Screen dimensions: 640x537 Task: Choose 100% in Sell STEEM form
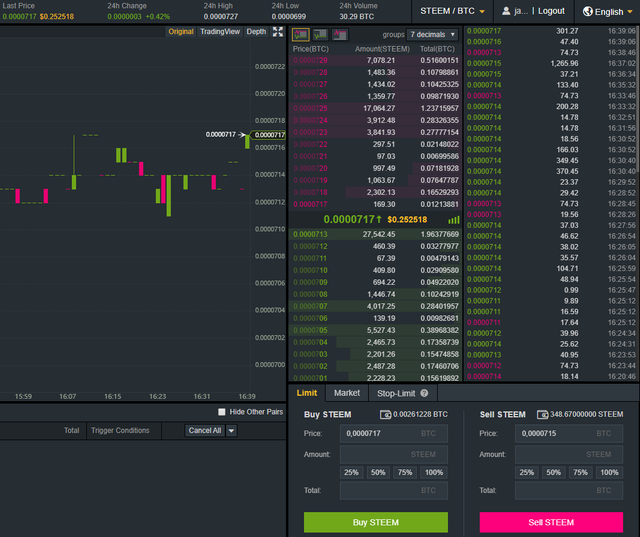click(x=609, y=473)
